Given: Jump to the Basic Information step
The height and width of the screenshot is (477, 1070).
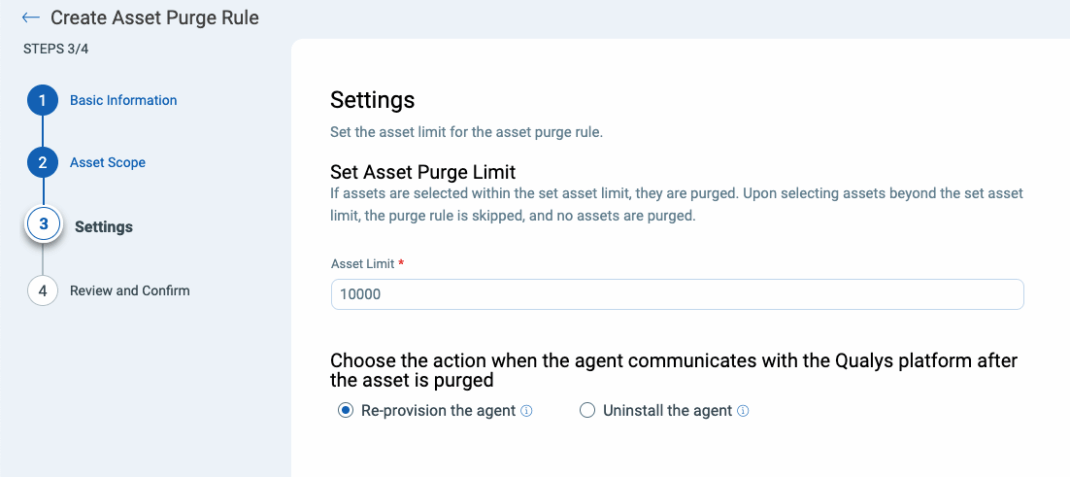Looking at the screenshot, I should point(124,100).
